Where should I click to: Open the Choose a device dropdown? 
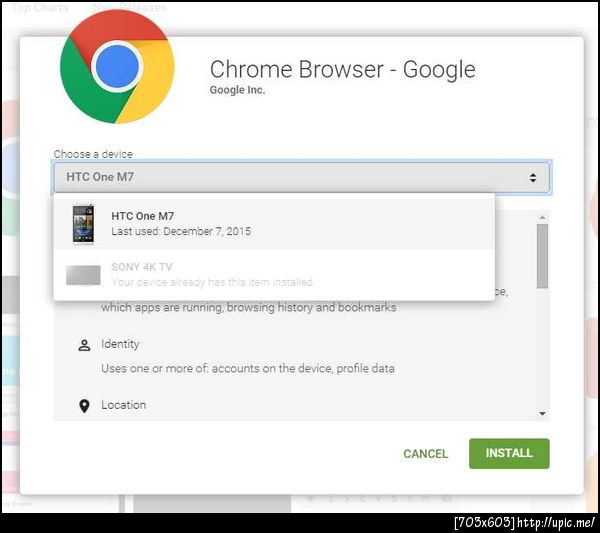tap(302, 177)
